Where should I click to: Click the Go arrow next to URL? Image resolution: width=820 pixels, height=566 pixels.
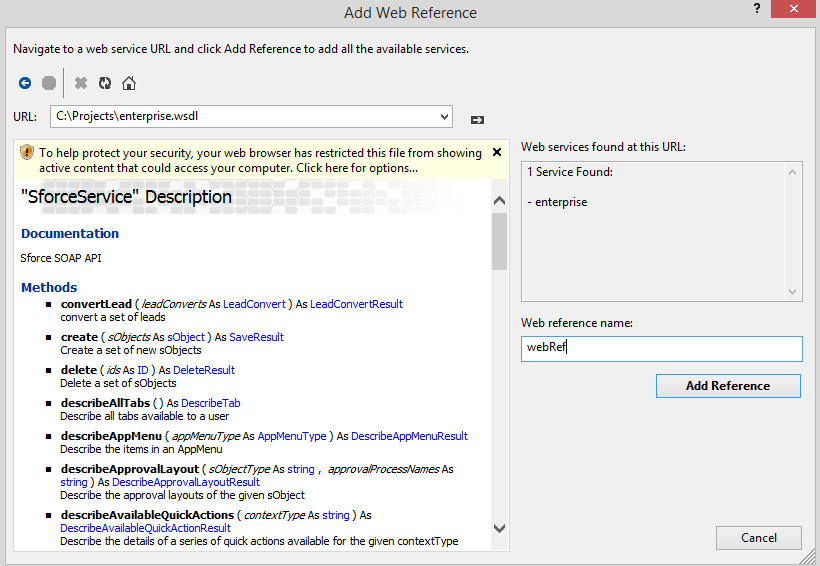pyautogui.click(x=477, y=120)
